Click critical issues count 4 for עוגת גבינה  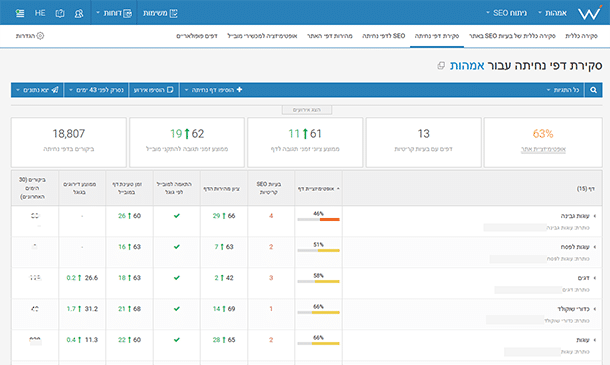(271, 216)
